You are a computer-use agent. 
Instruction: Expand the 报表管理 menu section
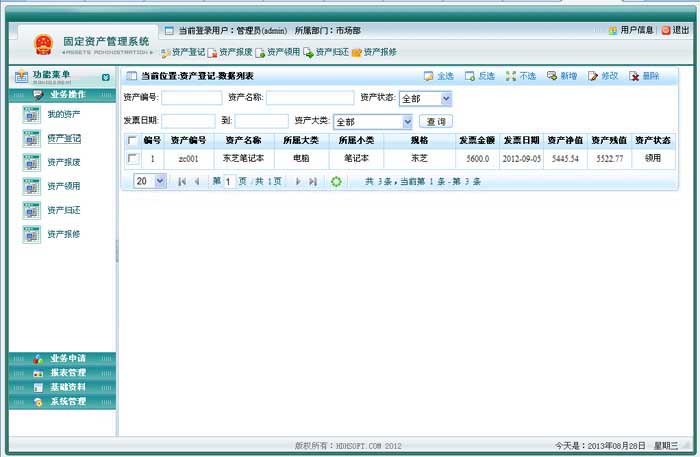[x=62, y=372]
